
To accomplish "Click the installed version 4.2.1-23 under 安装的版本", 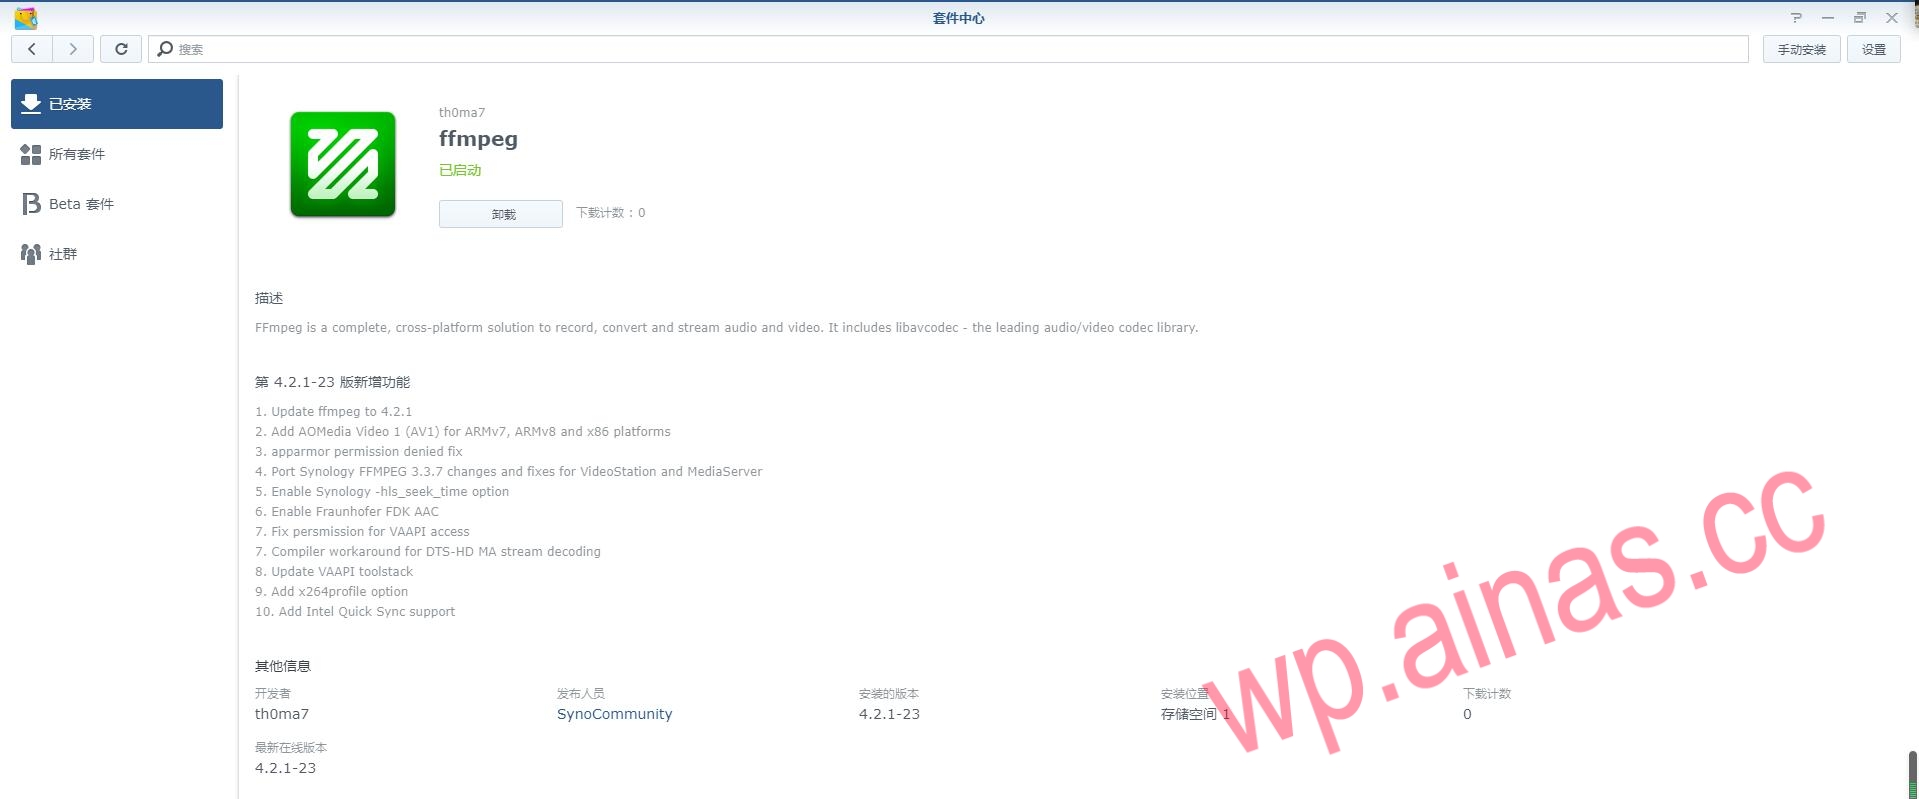I will 889,714.
